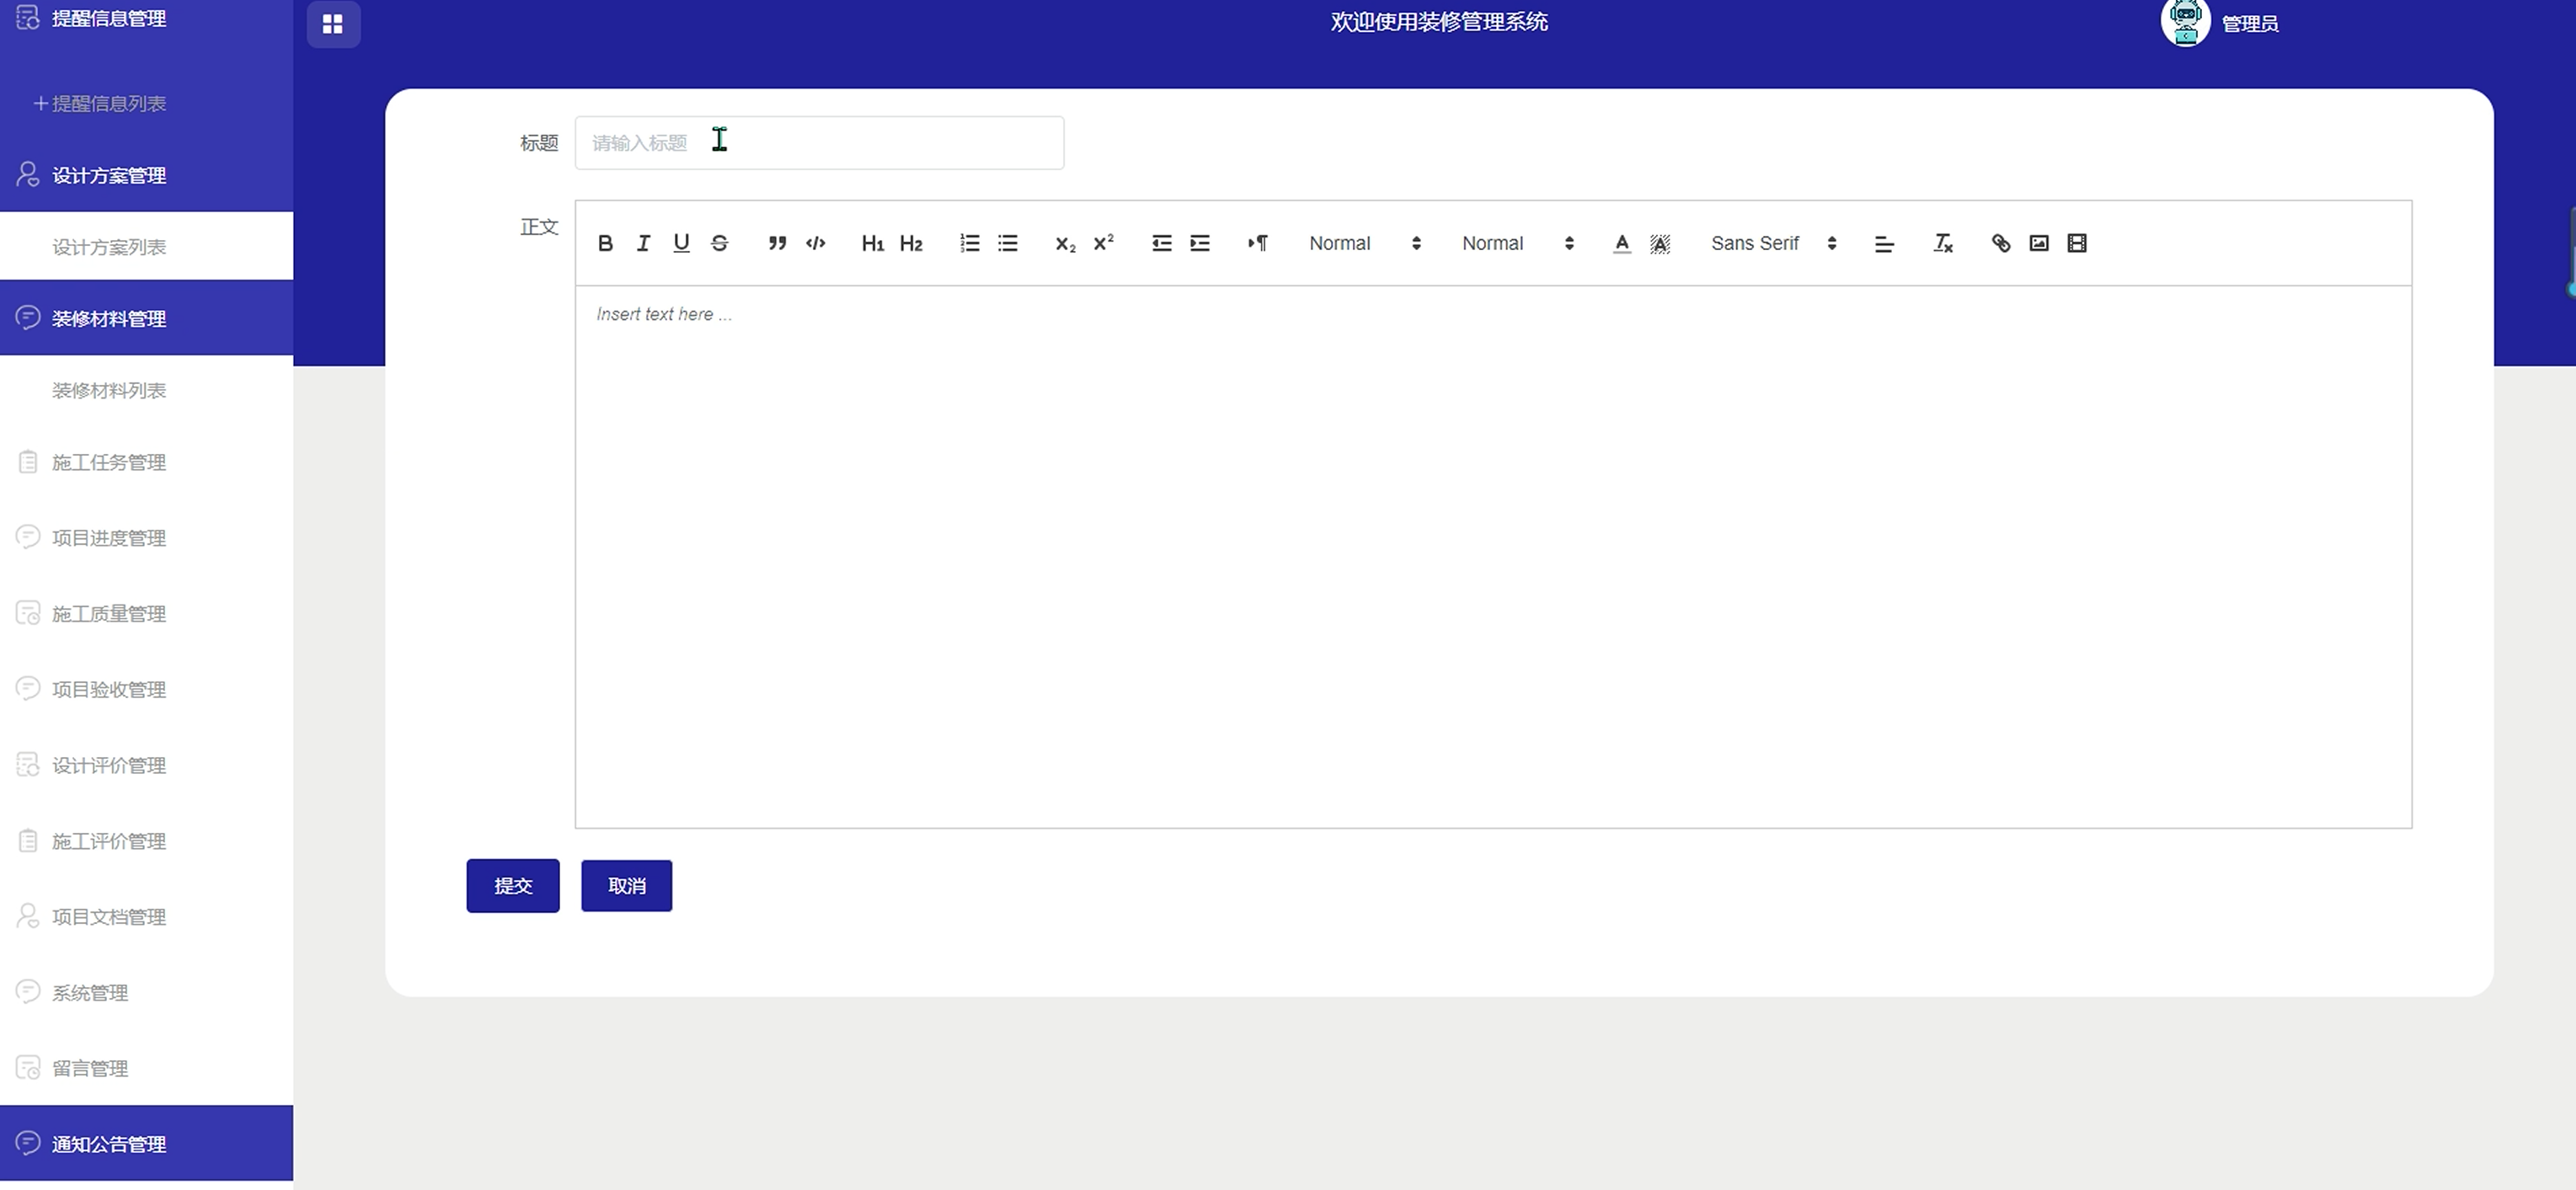2576x1190 pixels.
Task: Click the insert video icon
Action: pos(2076,243)
